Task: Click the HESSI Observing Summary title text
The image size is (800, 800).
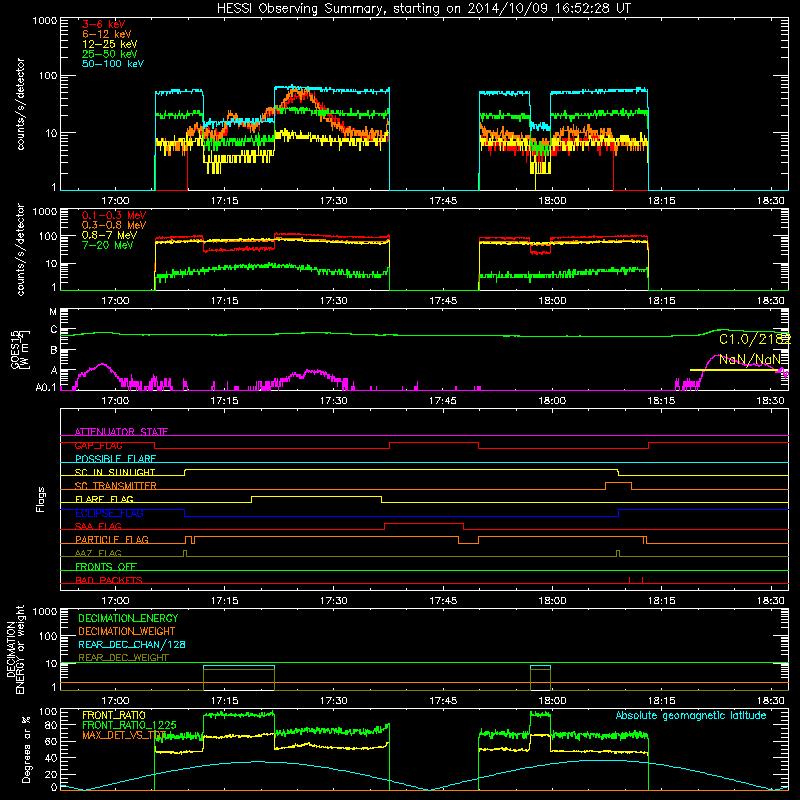Action: 424,9
